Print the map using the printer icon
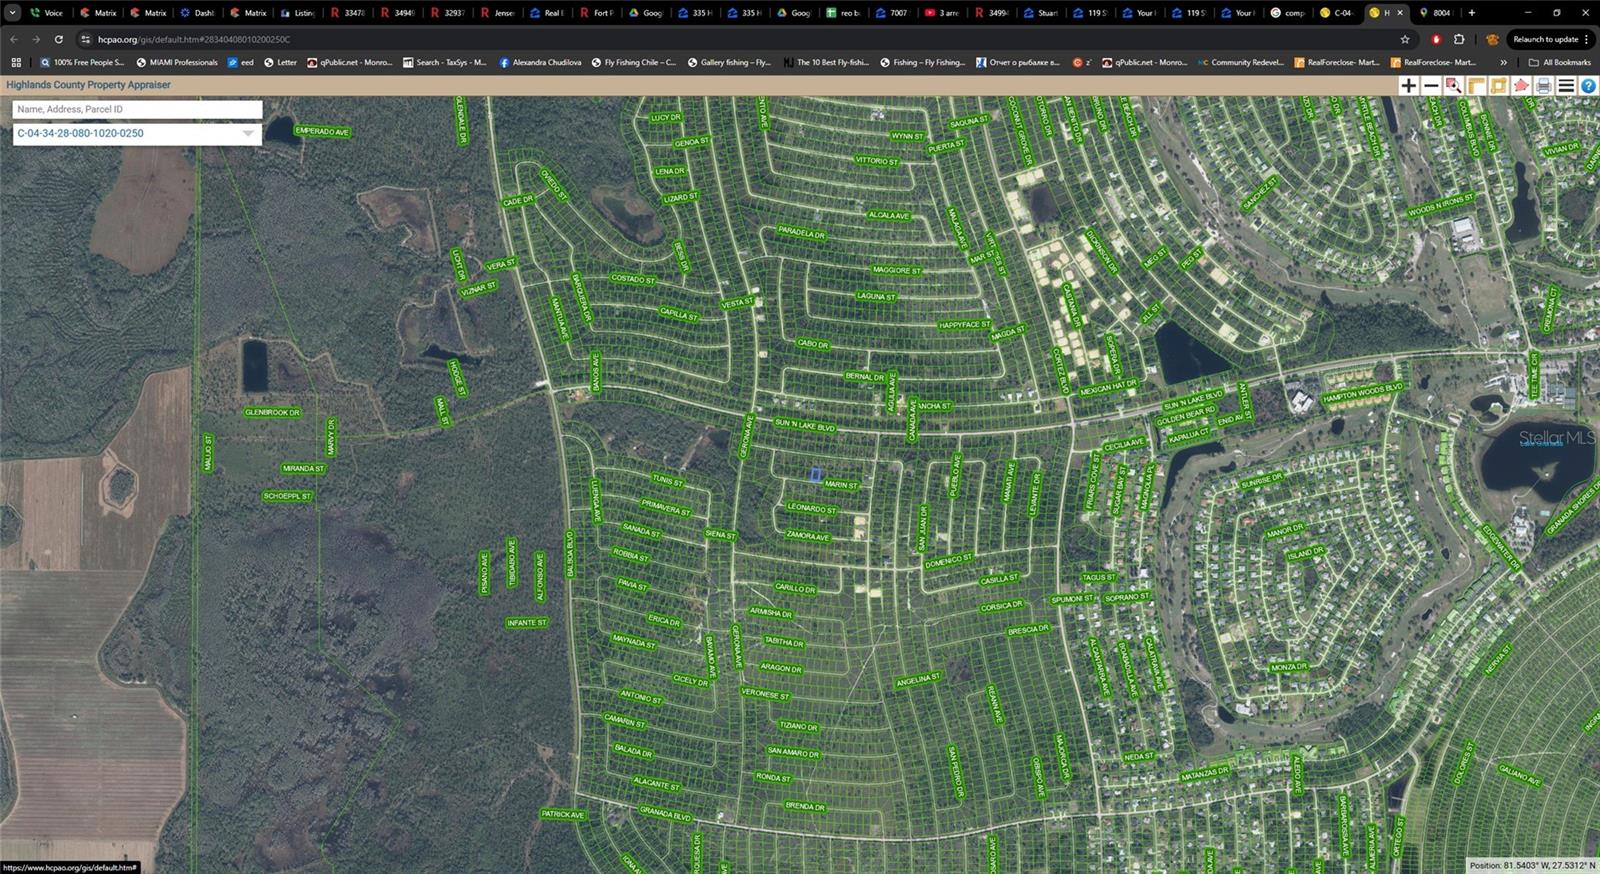The image size is (1600, 874). tap(1543, 86)
